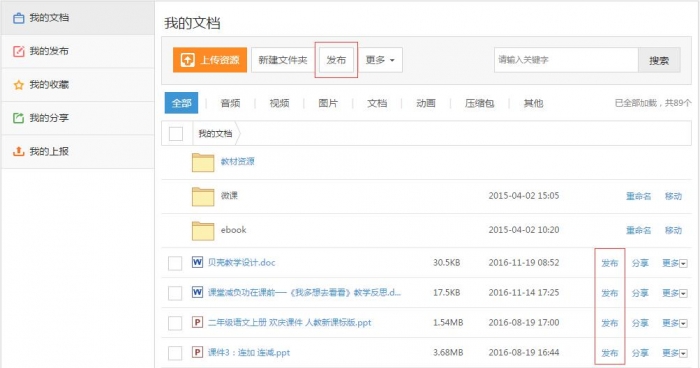The height and width of the screenshot is (368, 700).
Task: Click the 教材资源 folder name
Action: click(x=238, y=161)
